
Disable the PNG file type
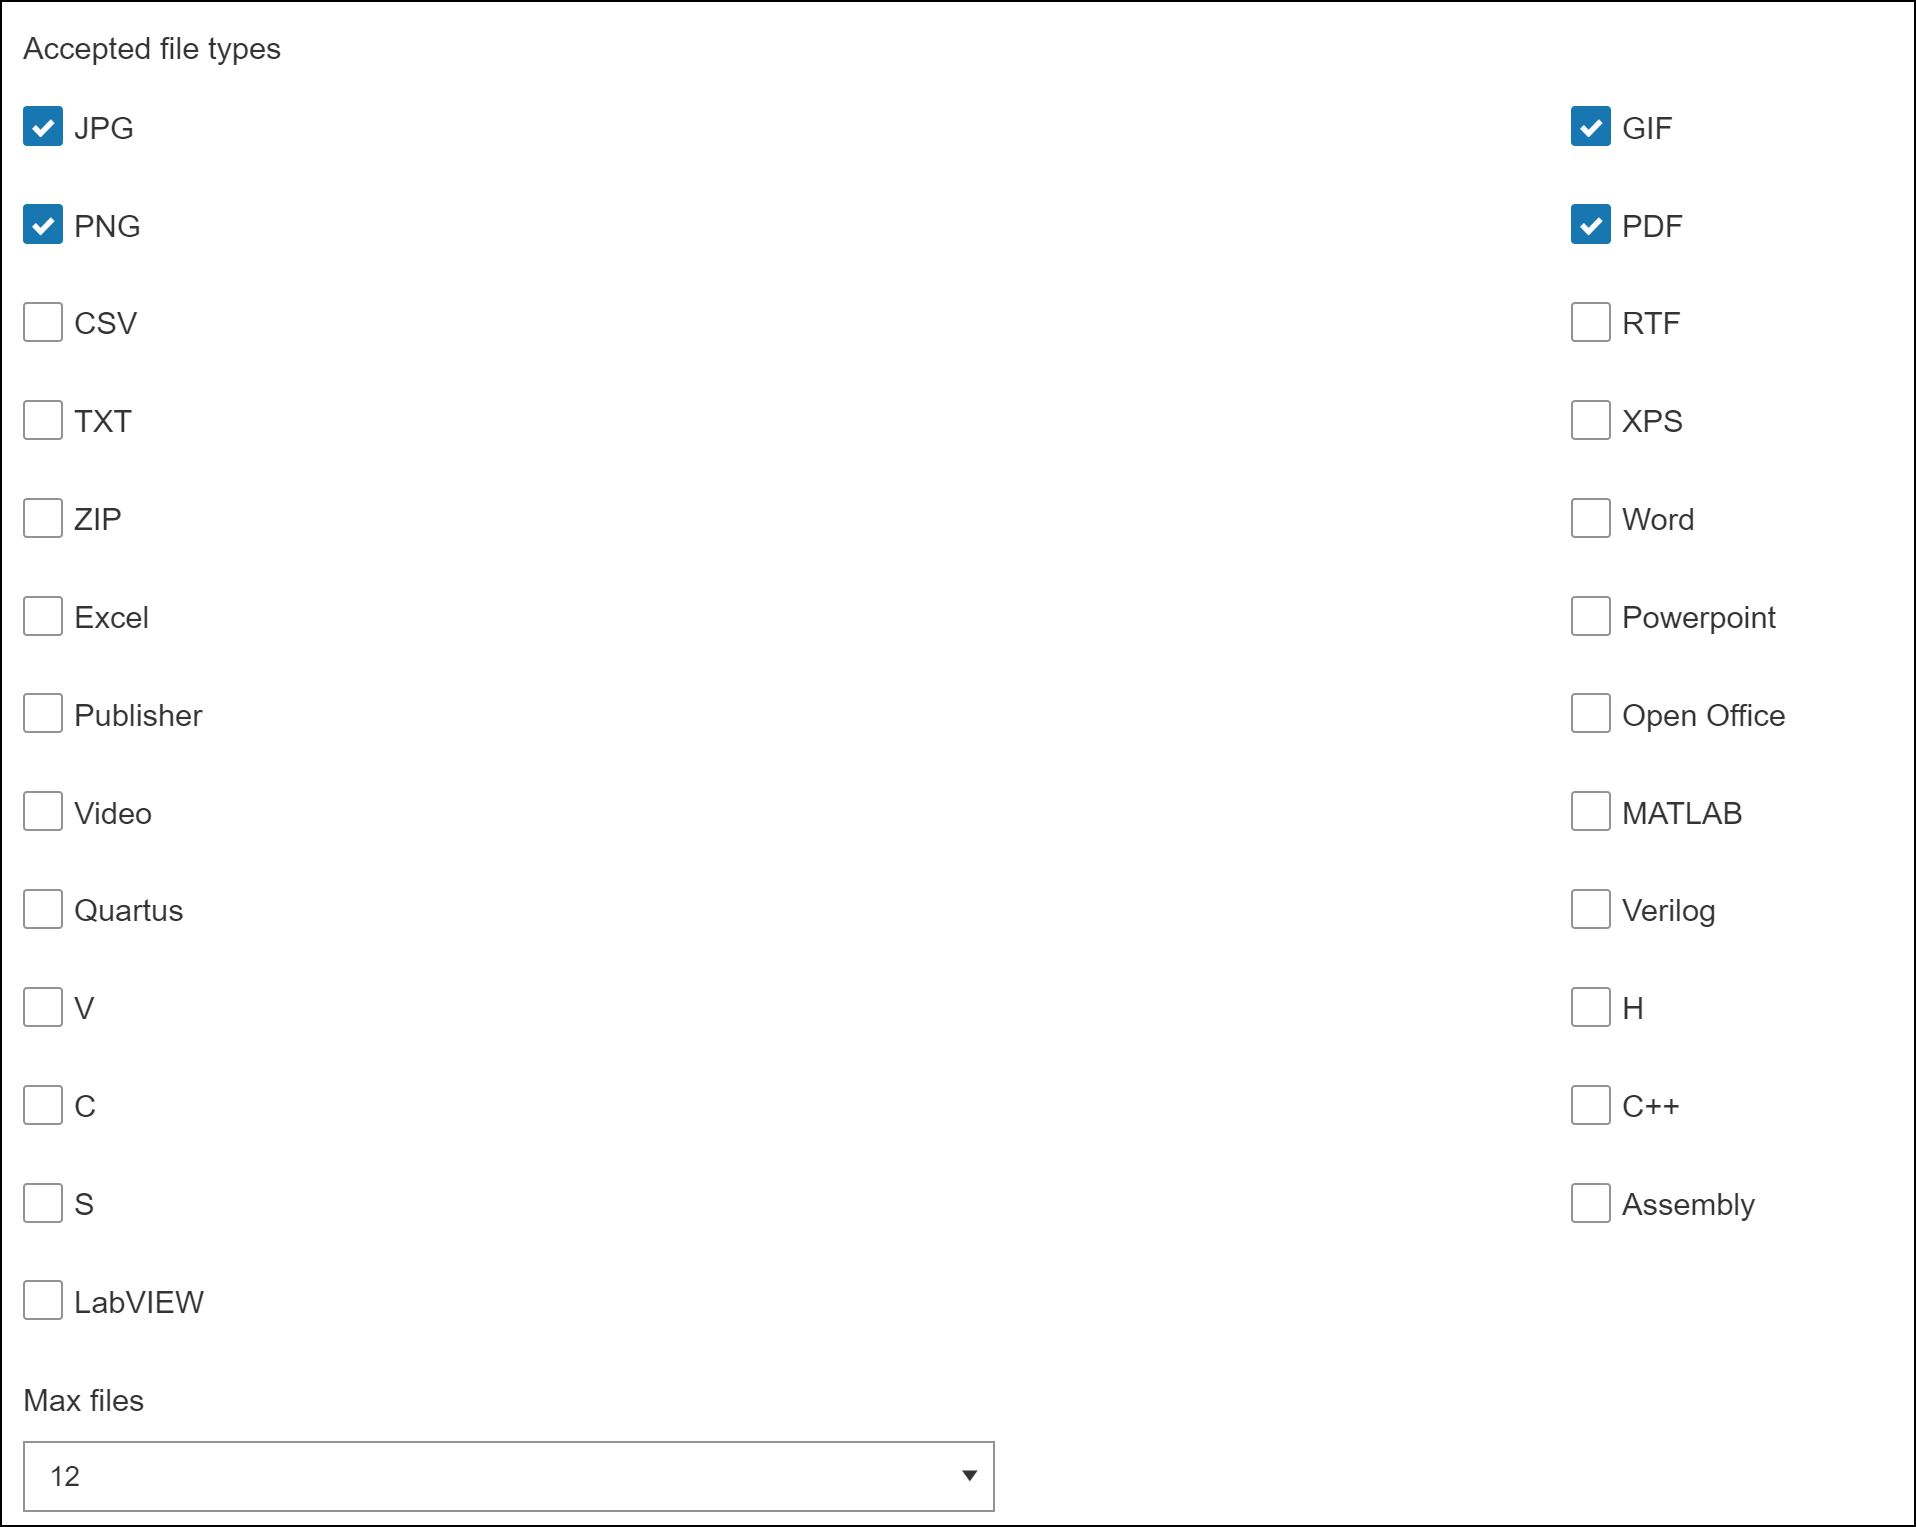pyautogui.click(x=43, y=225)
